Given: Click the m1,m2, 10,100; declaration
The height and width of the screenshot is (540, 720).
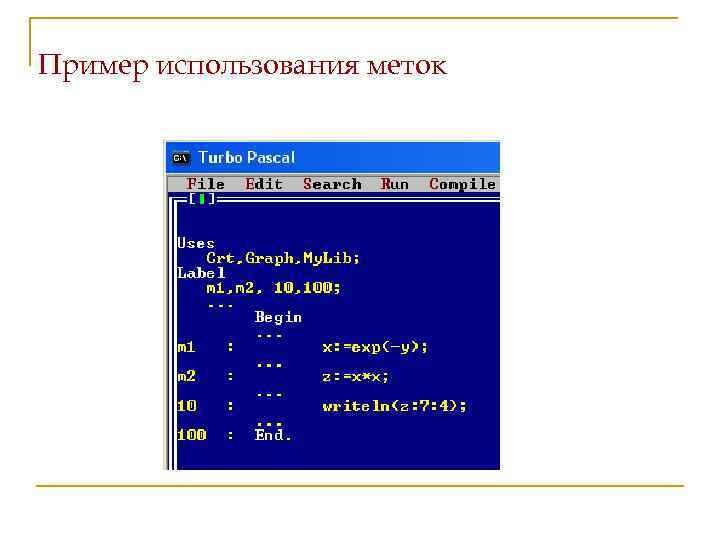Looking at the screenshot, I should [x=274, y=288].
